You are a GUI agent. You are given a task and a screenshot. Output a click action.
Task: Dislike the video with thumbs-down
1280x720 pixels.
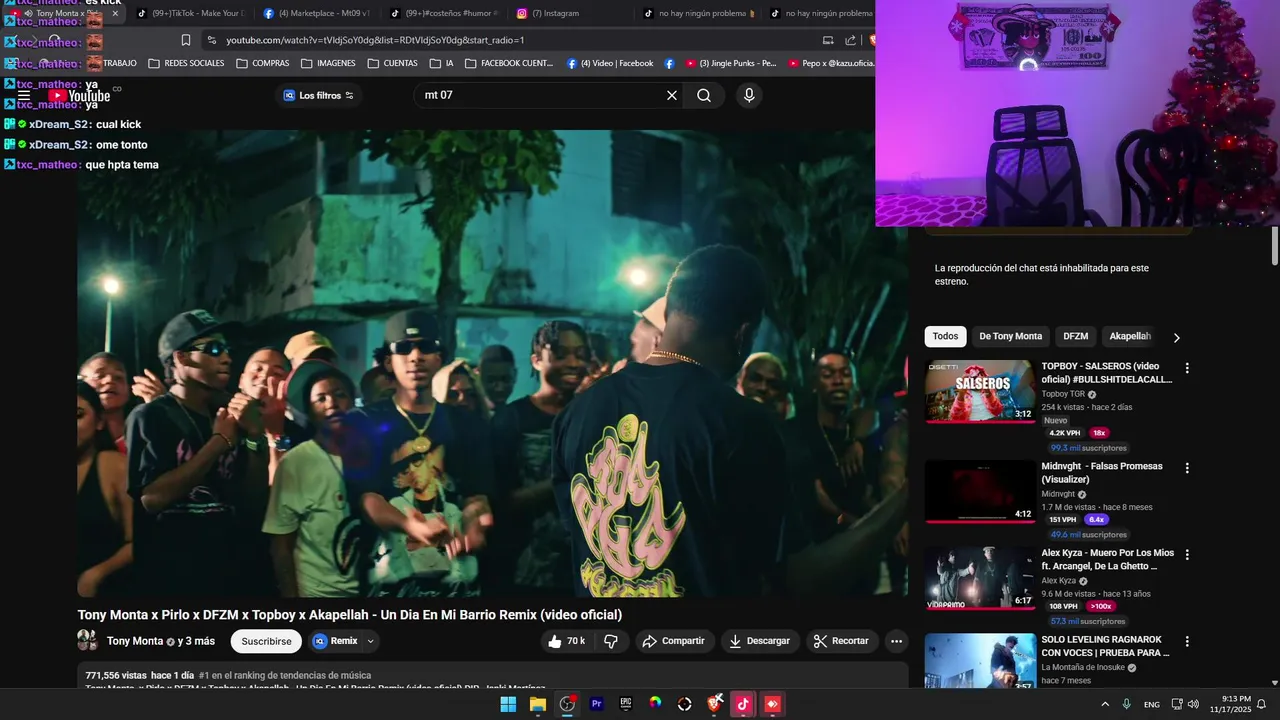[x=610, y=641]
